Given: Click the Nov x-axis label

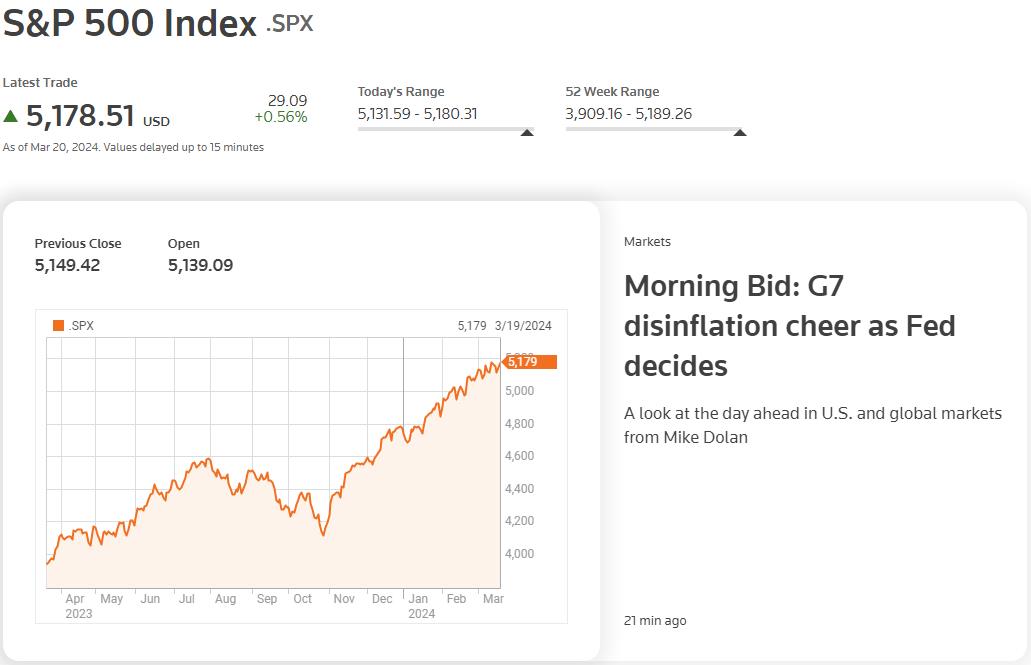Looking at the screenshot, I should click(x=344, y=599).
